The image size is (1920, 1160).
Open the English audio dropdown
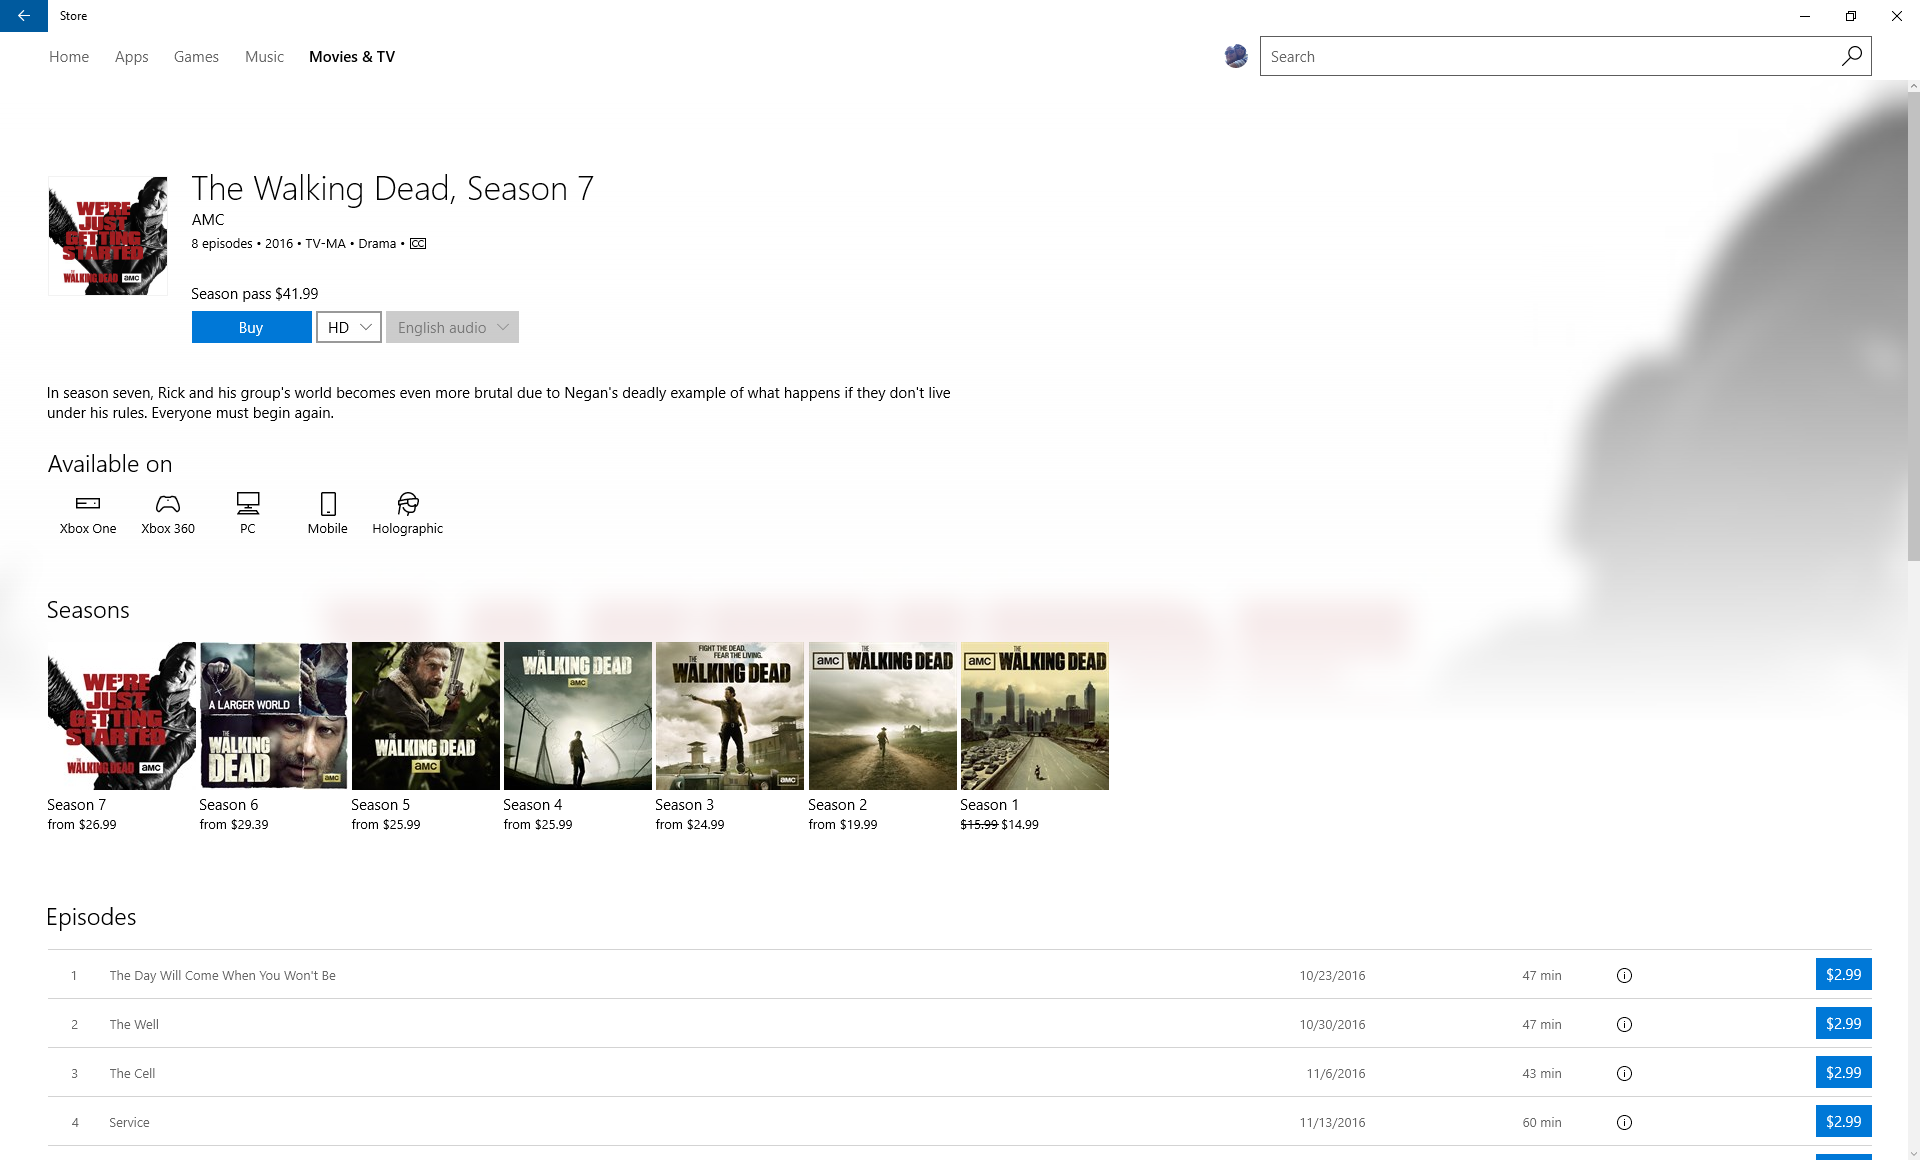click(x=452, y=327)
